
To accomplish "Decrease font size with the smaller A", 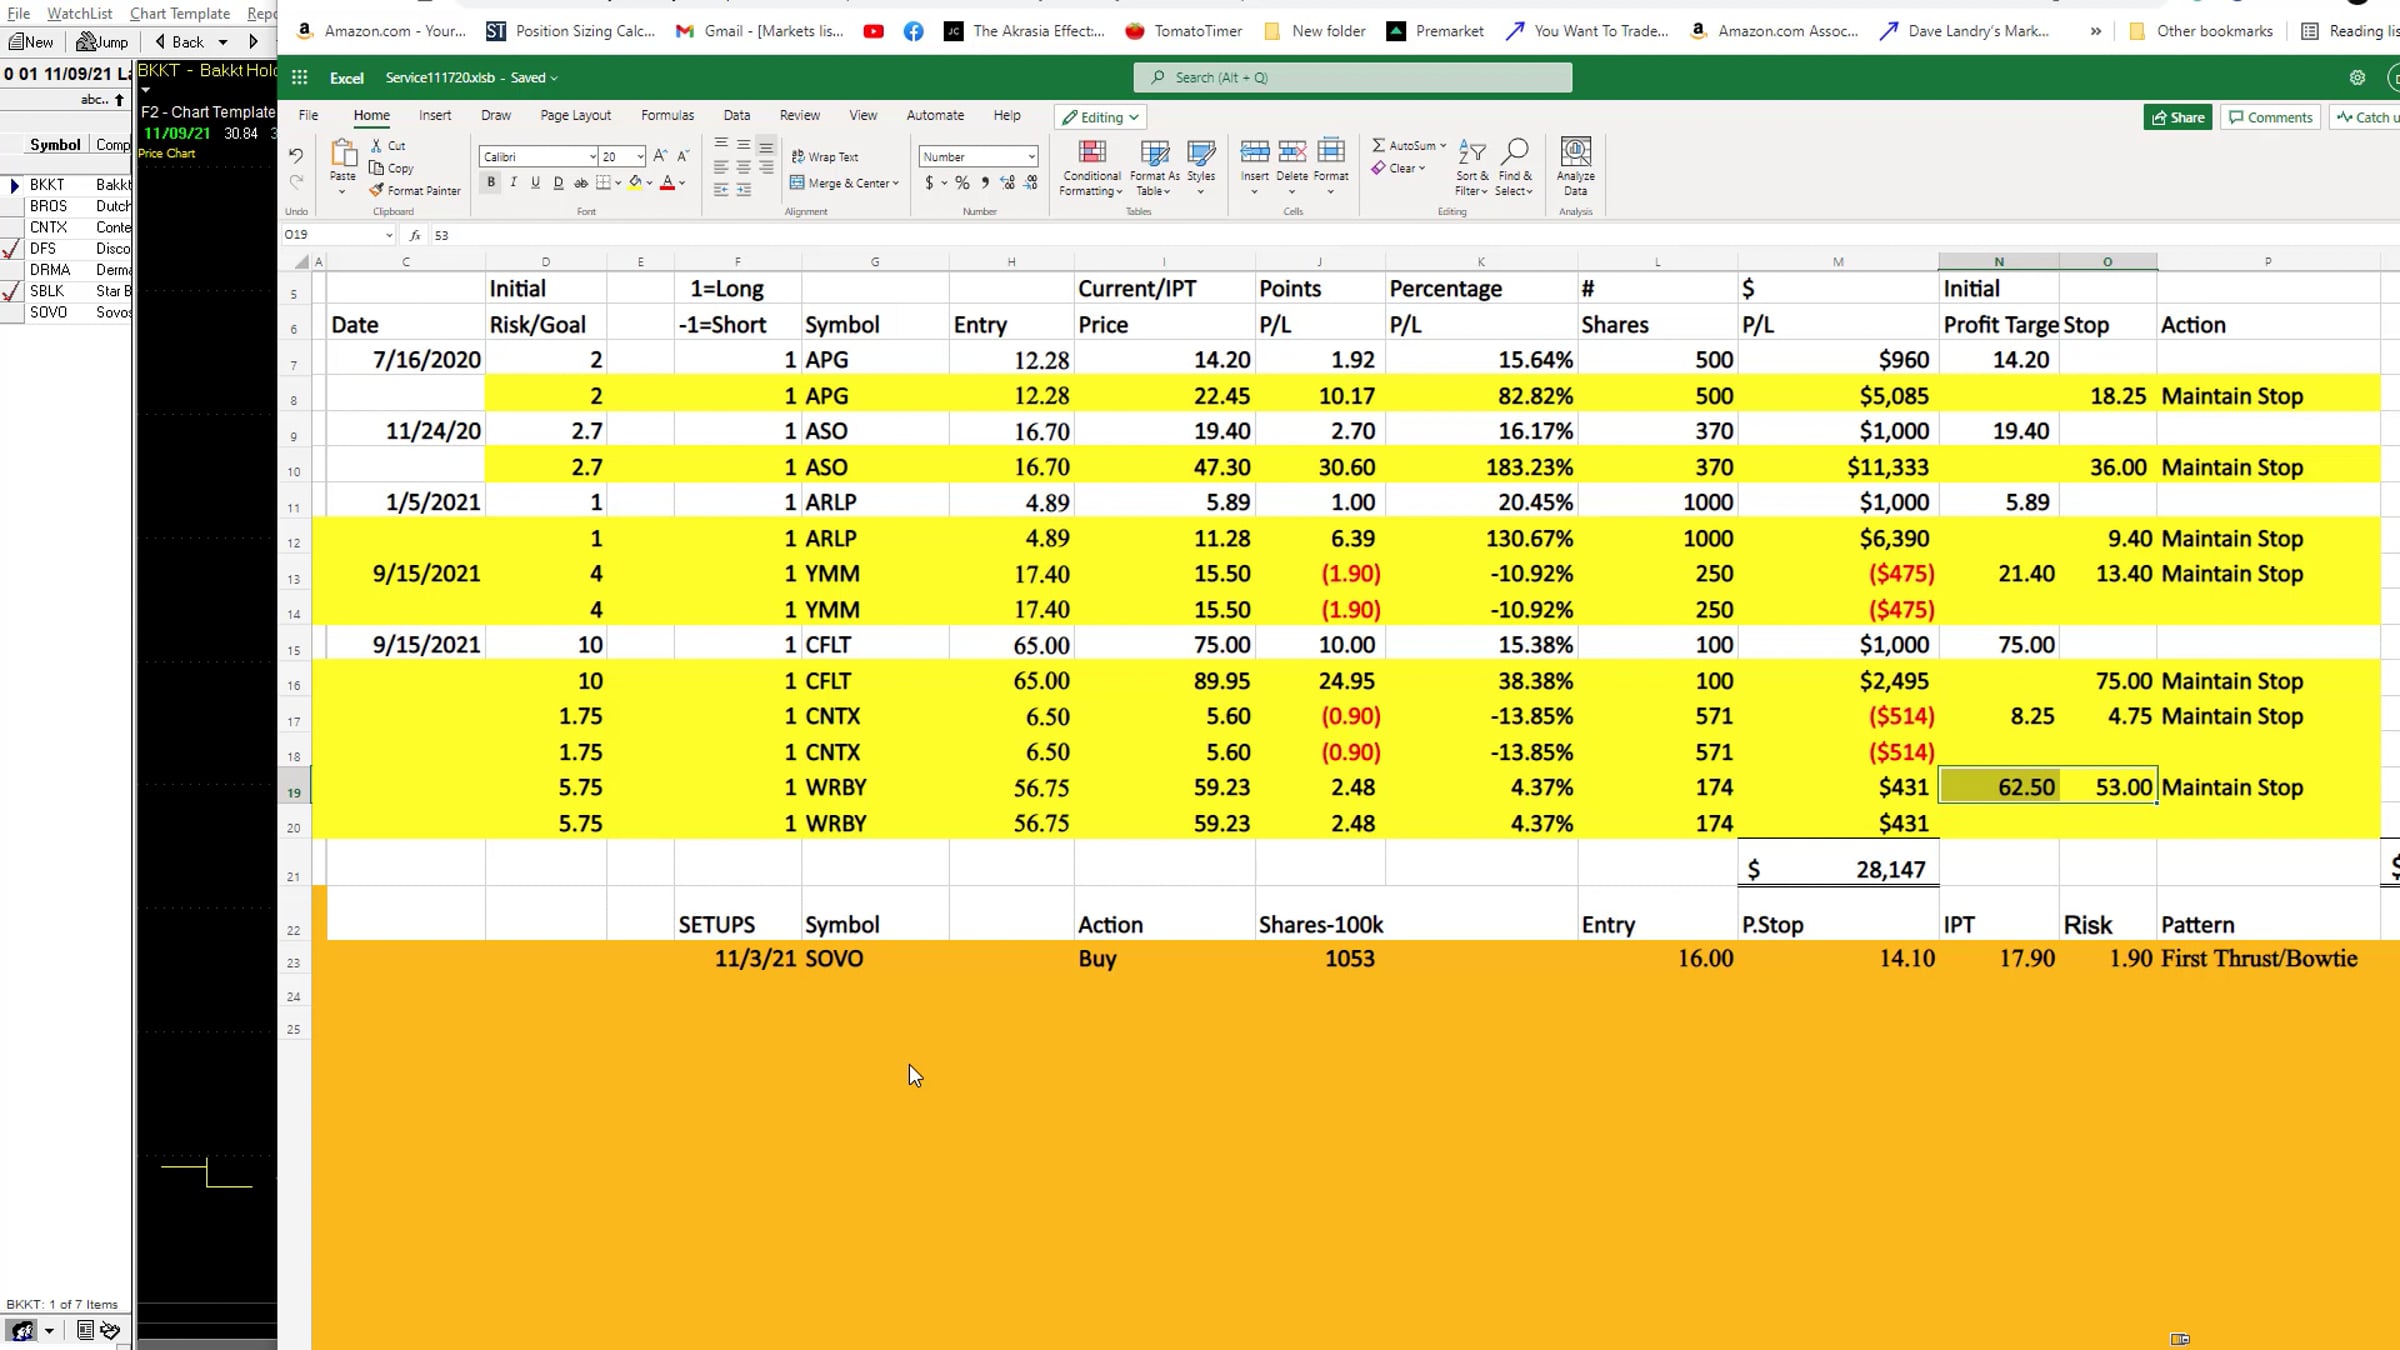I will [x=683, y=156].
